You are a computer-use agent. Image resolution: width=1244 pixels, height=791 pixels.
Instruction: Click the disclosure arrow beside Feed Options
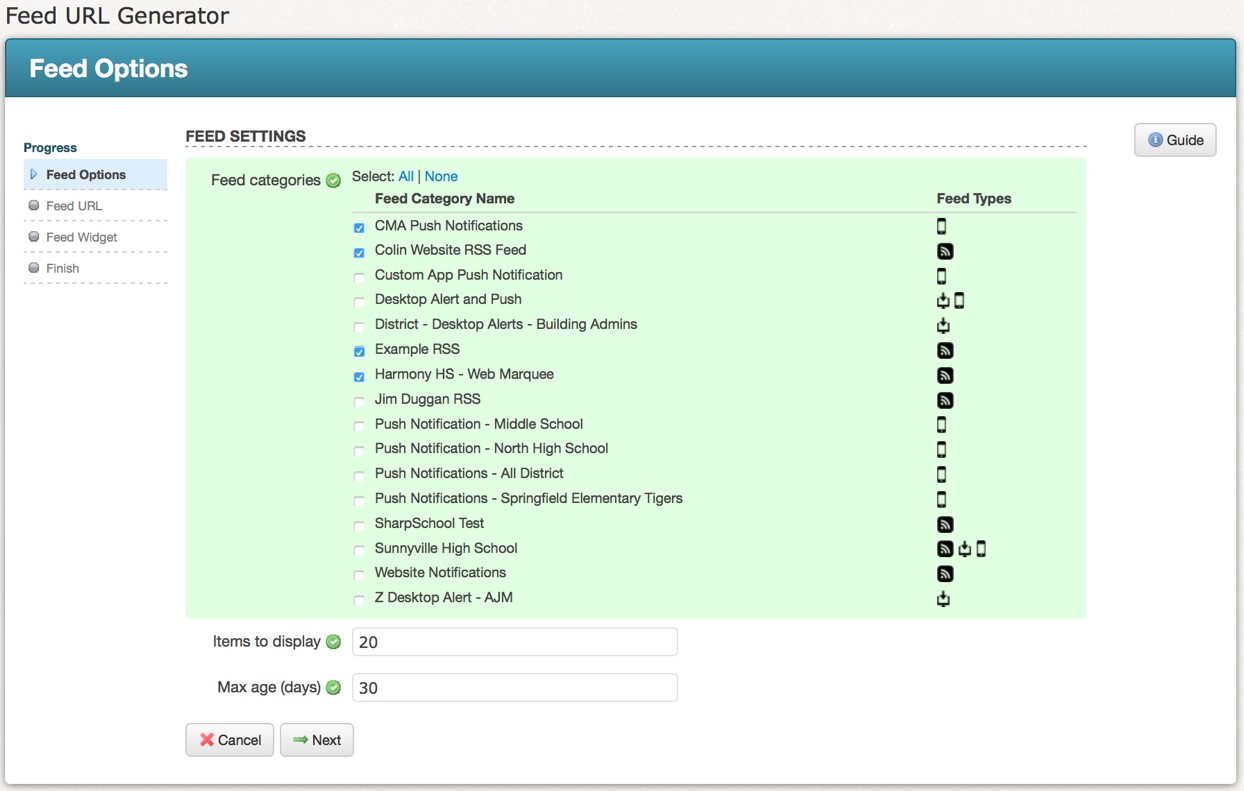[35, 174]
